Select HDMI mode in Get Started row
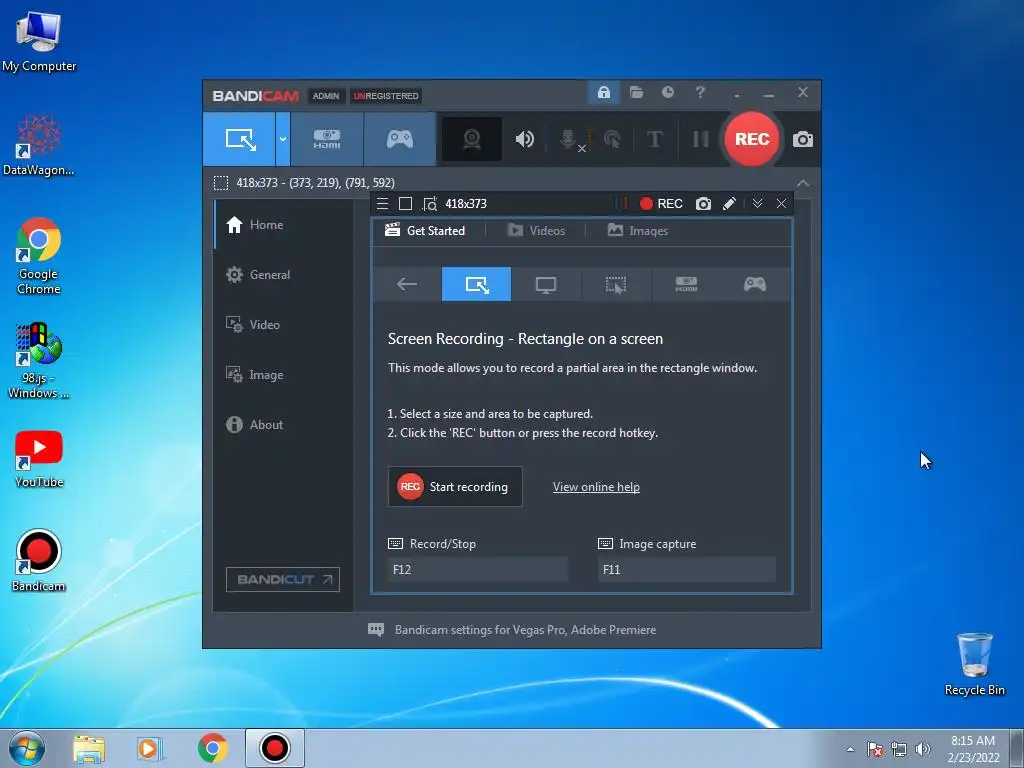 [x=686, y=284]
